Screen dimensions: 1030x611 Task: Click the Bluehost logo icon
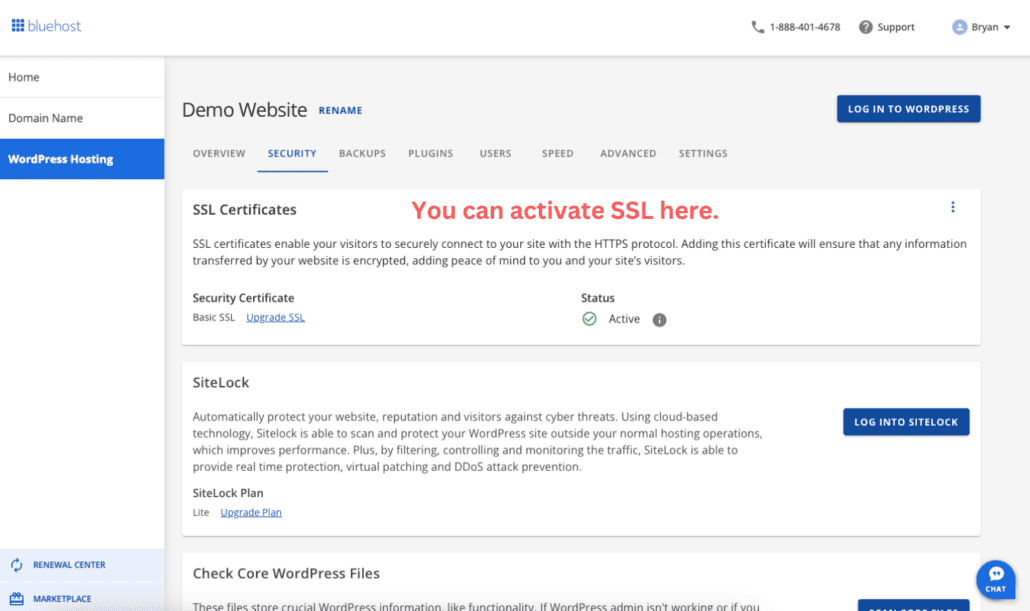(x=17, y=26)
